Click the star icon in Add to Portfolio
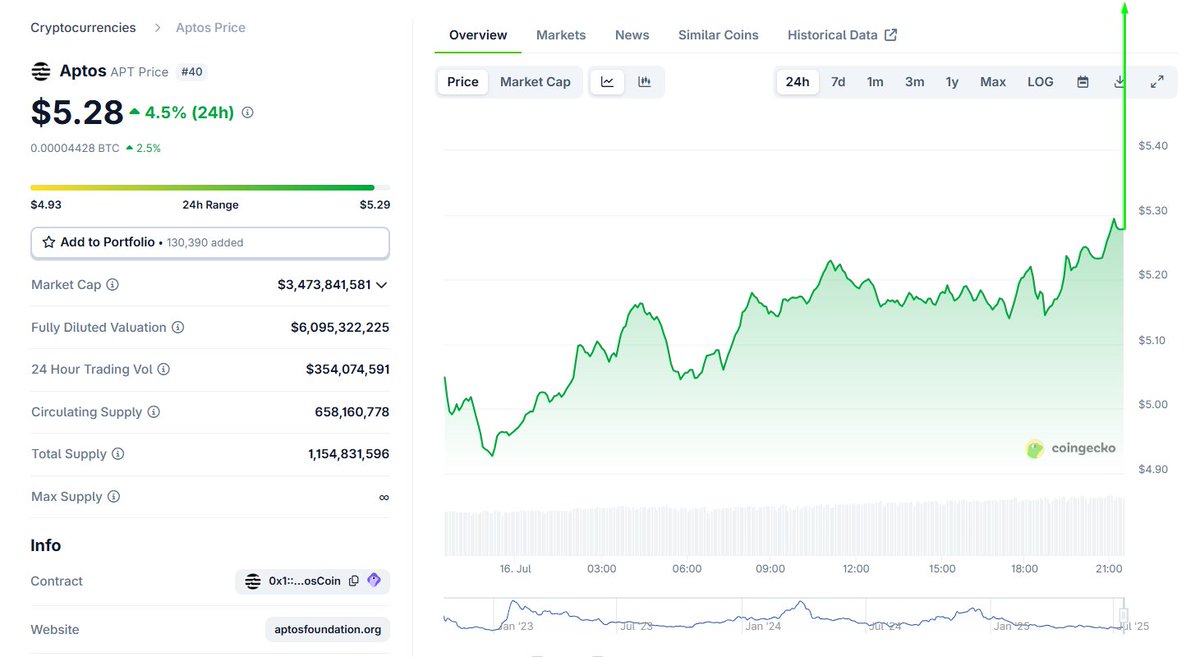1200x657 pixels. (x=49, y=242)
